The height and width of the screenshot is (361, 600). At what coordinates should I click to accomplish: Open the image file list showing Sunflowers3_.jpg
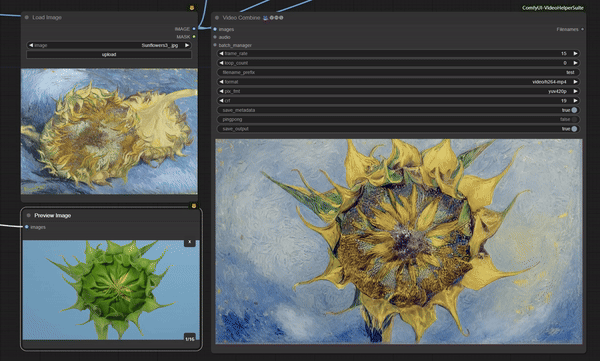click(109, 45)
